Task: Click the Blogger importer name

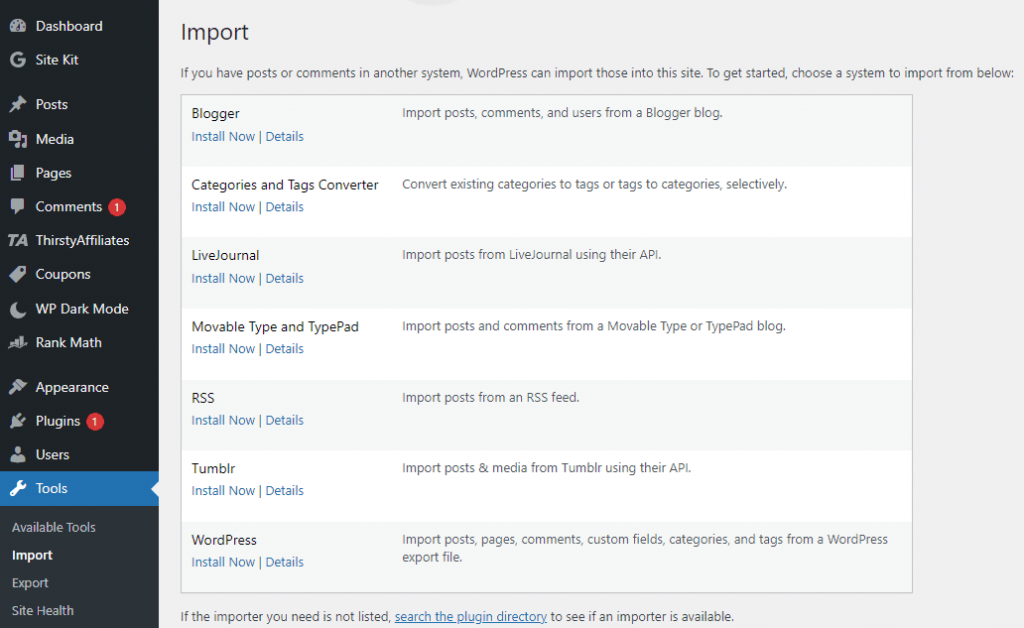Action: (216, 114)
